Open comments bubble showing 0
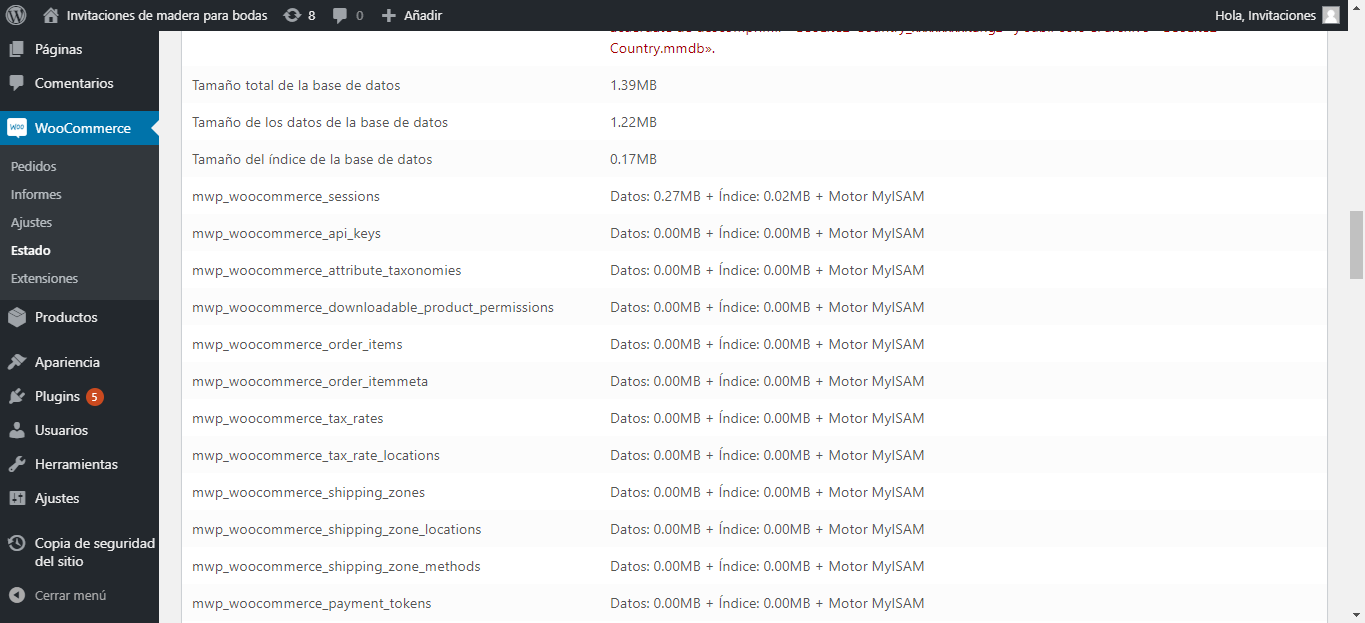Viewport: 1365px width, 623px height. click(347, 15)
